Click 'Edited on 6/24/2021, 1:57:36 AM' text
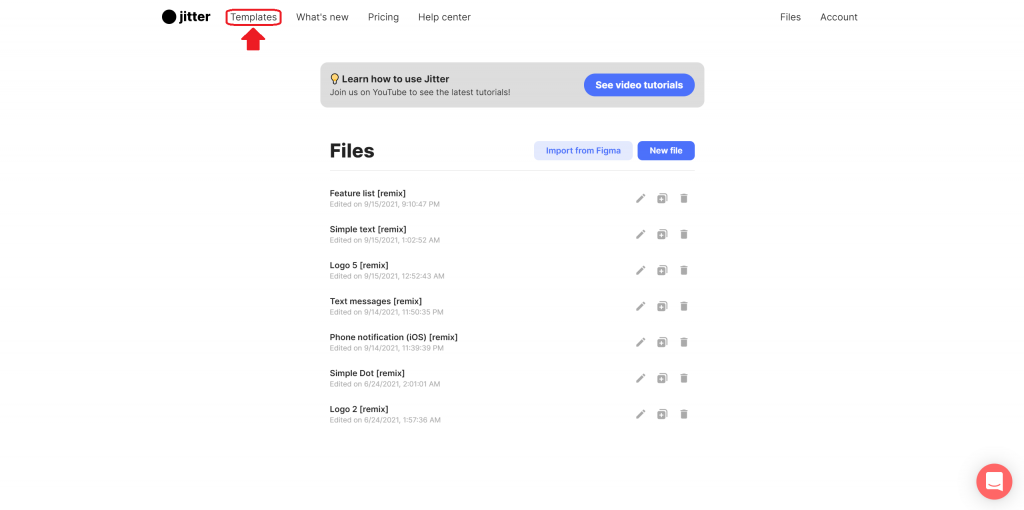 tap(385, 420)
